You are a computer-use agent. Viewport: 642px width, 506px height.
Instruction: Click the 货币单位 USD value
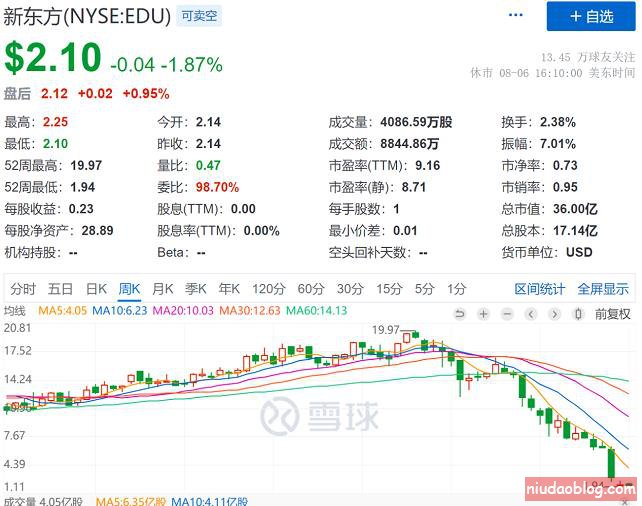pyautogui.click(x=579, y=252)
